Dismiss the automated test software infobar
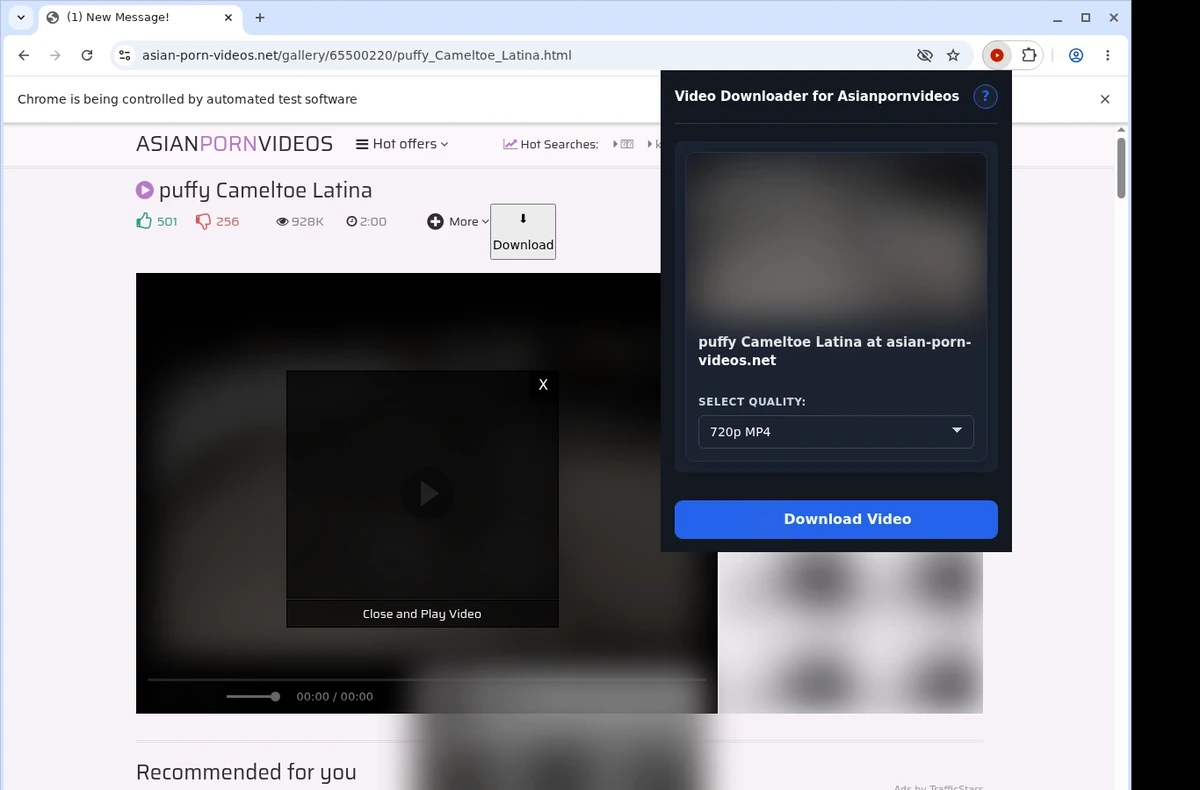This screenshot has height=790, width=1200. (x=1105, y=99)
